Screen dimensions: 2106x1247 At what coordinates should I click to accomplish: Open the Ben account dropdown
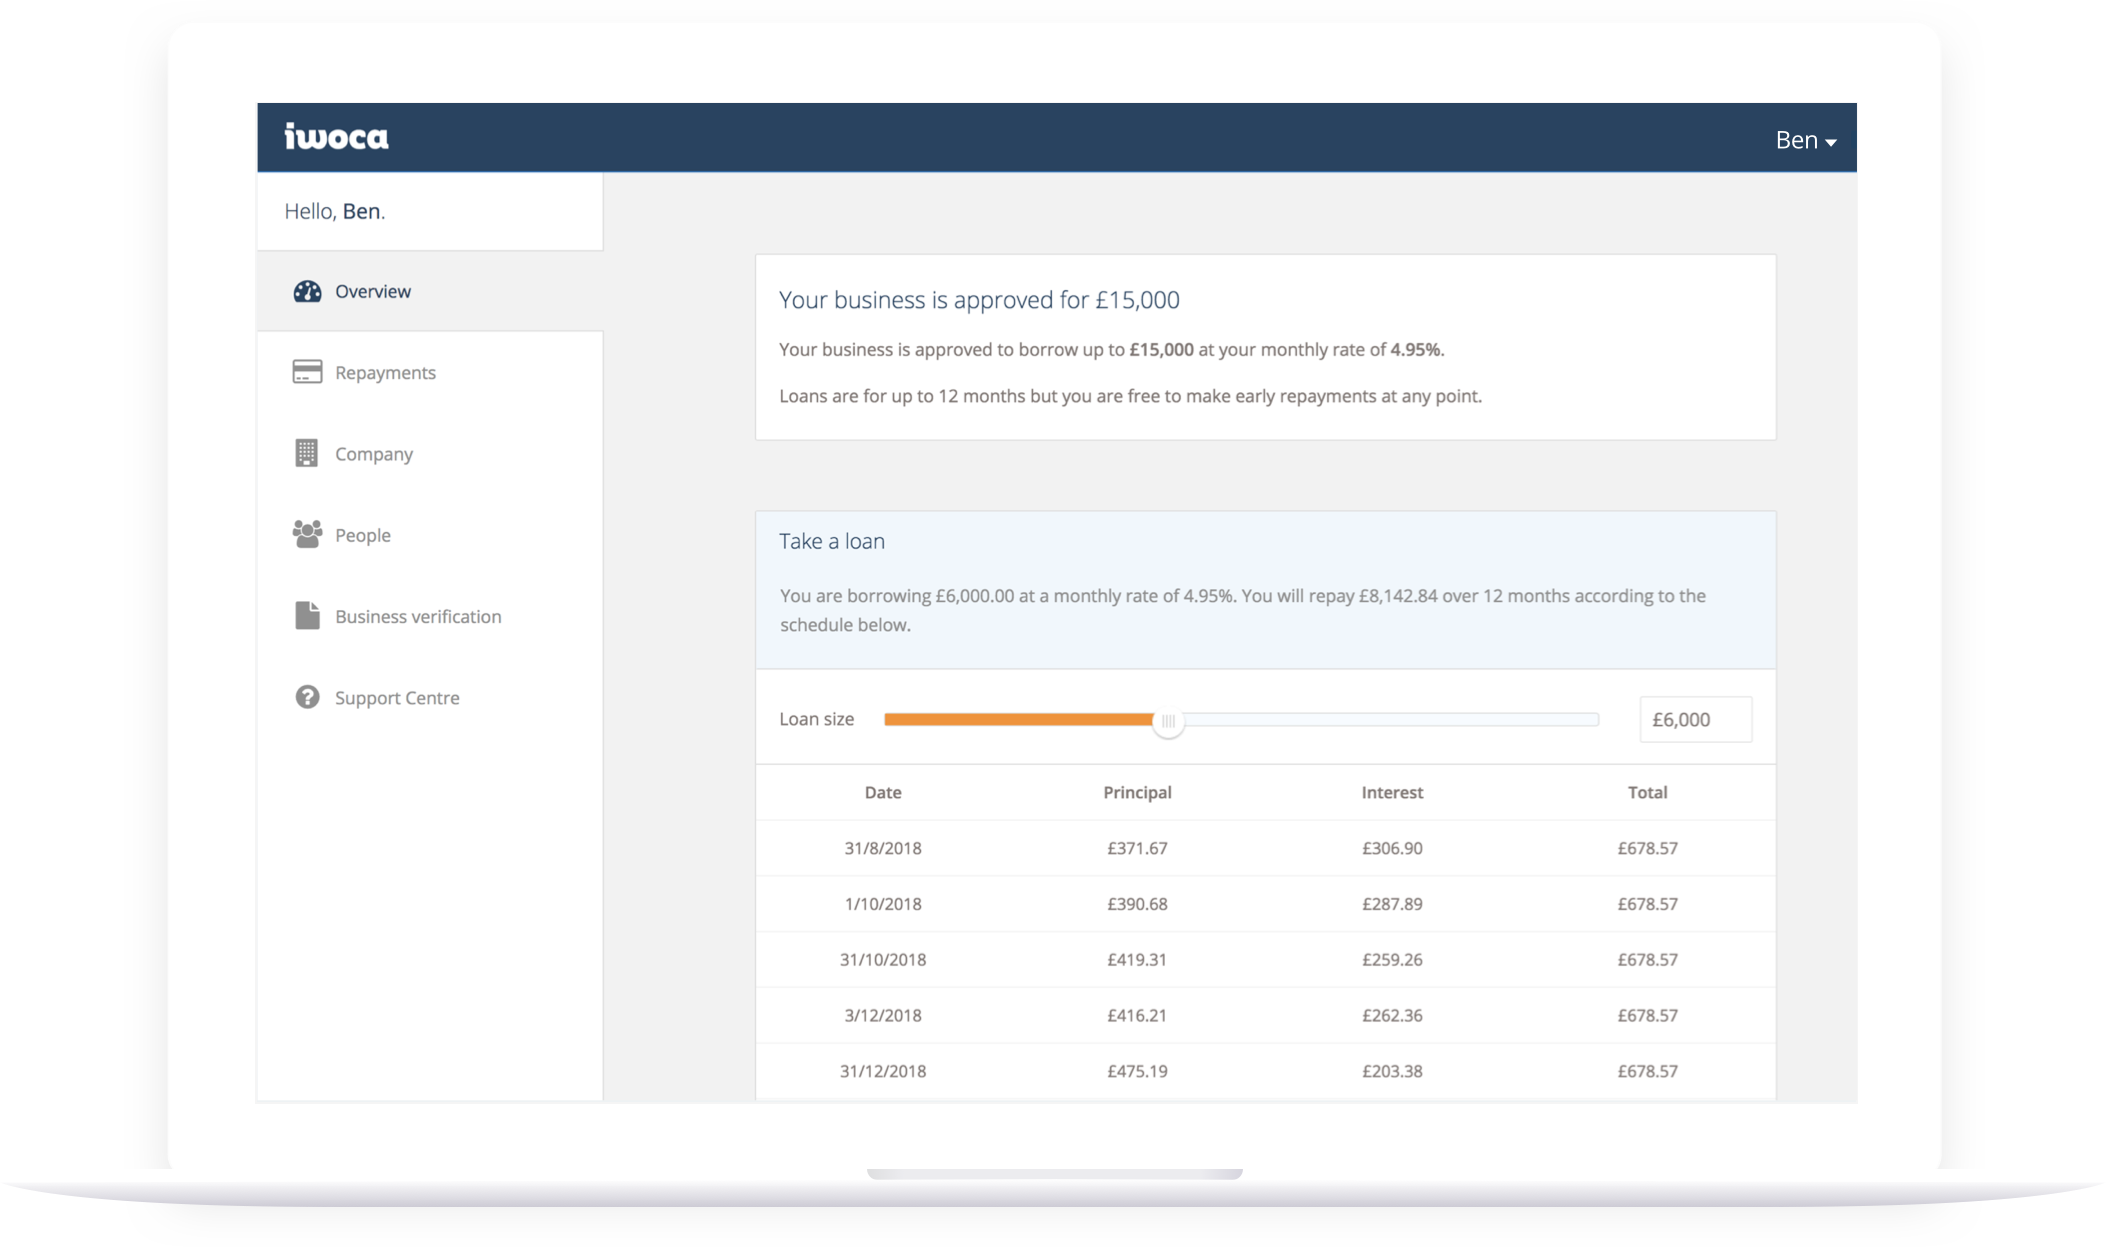pos(1805,140)
